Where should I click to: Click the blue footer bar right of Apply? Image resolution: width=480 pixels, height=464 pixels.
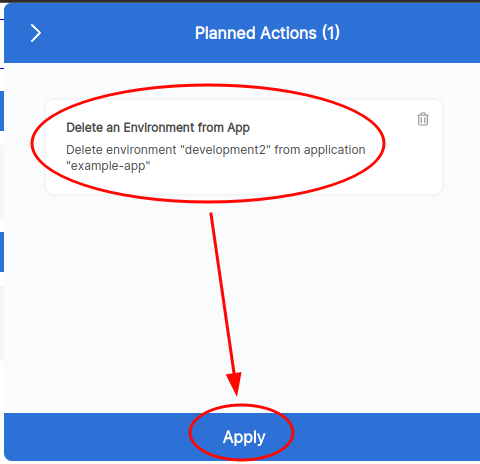click(387, 437)
